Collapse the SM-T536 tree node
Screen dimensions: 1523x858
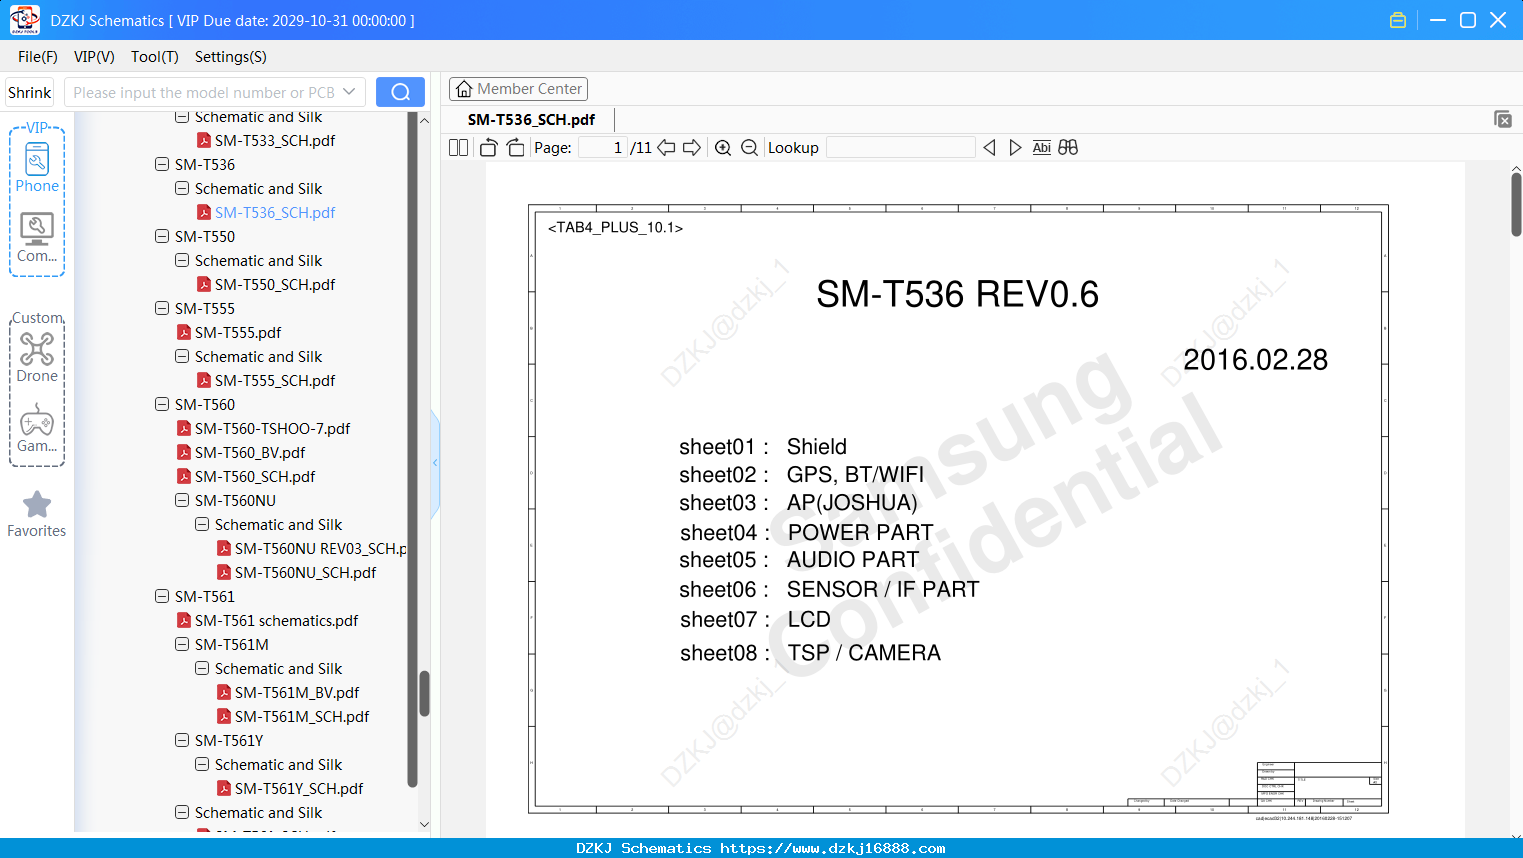click(162, 165)
